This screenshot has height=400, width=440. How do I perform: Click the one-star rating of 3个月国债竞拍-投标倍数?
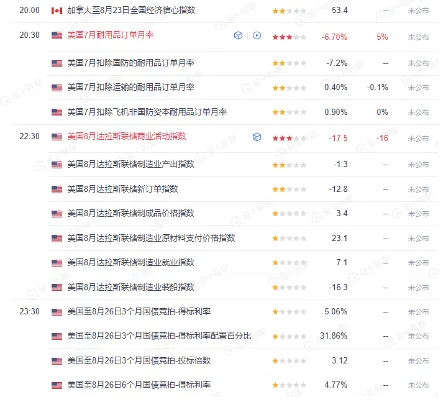pyautogui.click(x=289, y=361)
